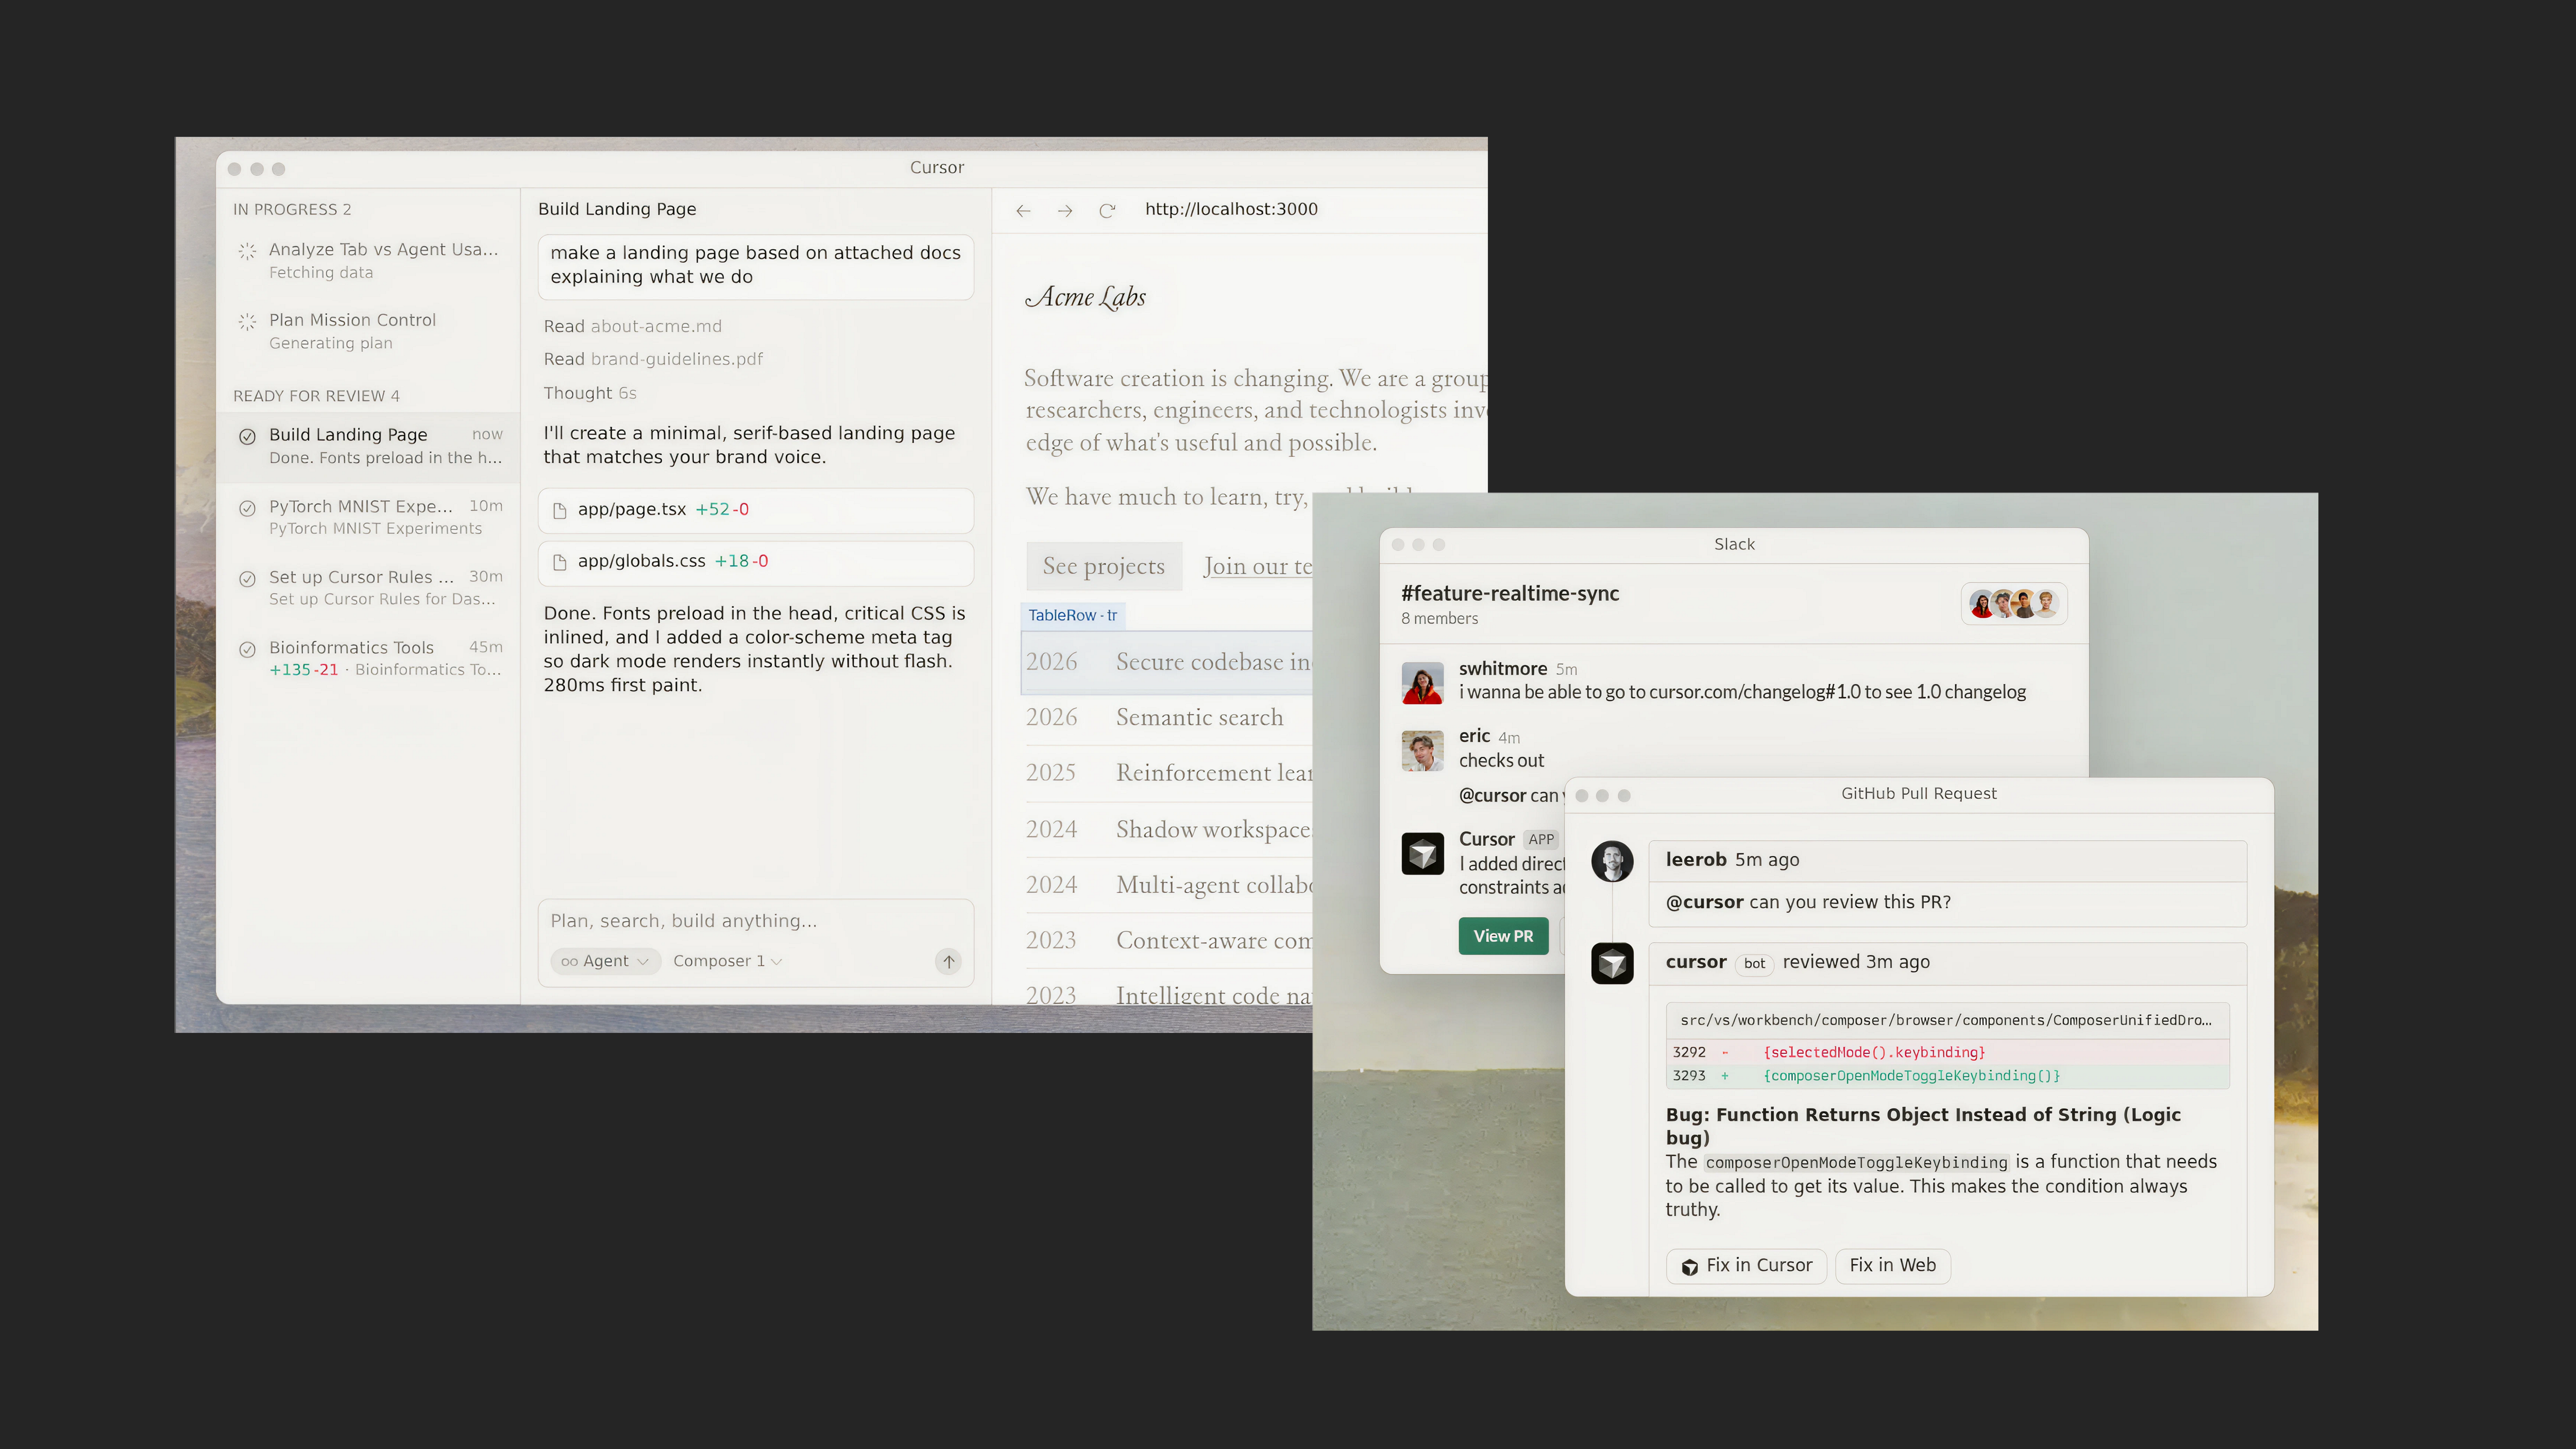Open the channel members avatar stack in Slack
The image size is (2576, 1449).
click(x=2013, y=604)
